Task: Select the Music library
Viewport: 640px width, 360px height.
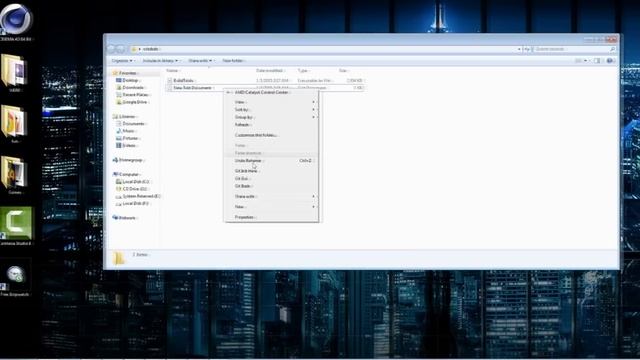Action: pos(126,131)
